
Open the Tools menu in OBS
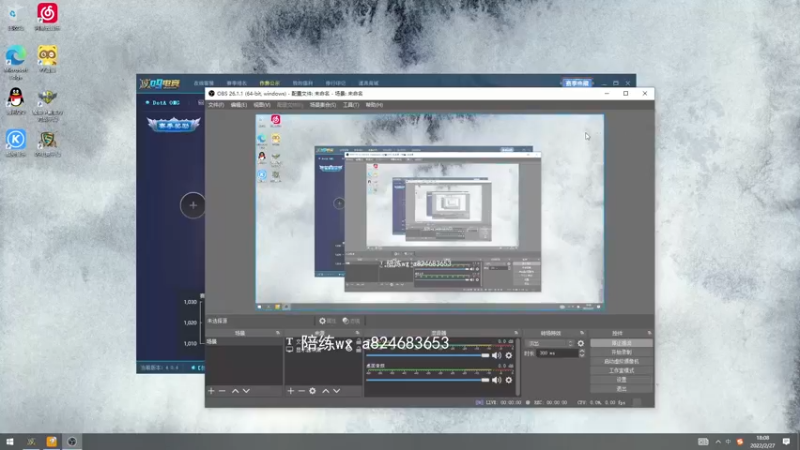pyautogui.click(x=351, y=105)
